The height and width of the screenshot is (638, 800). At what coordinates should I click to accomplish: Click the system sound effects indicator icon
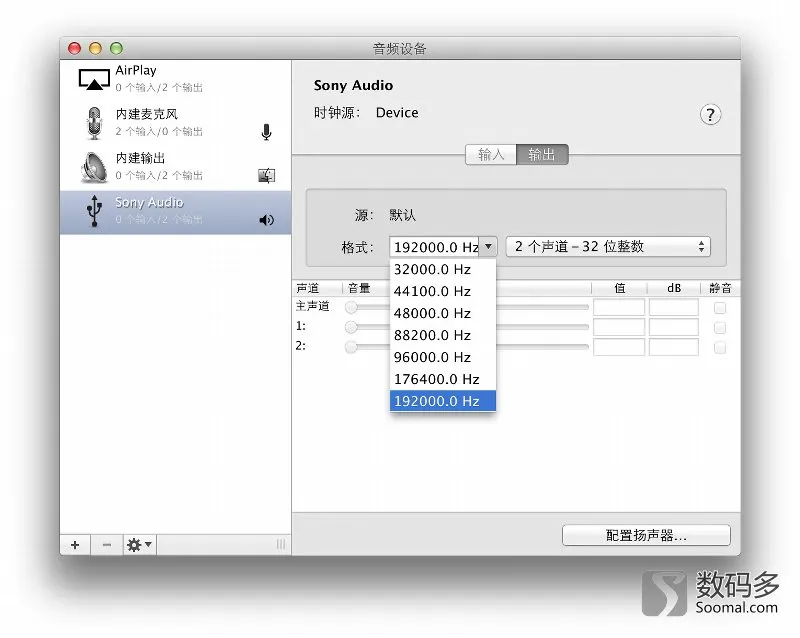266,176
